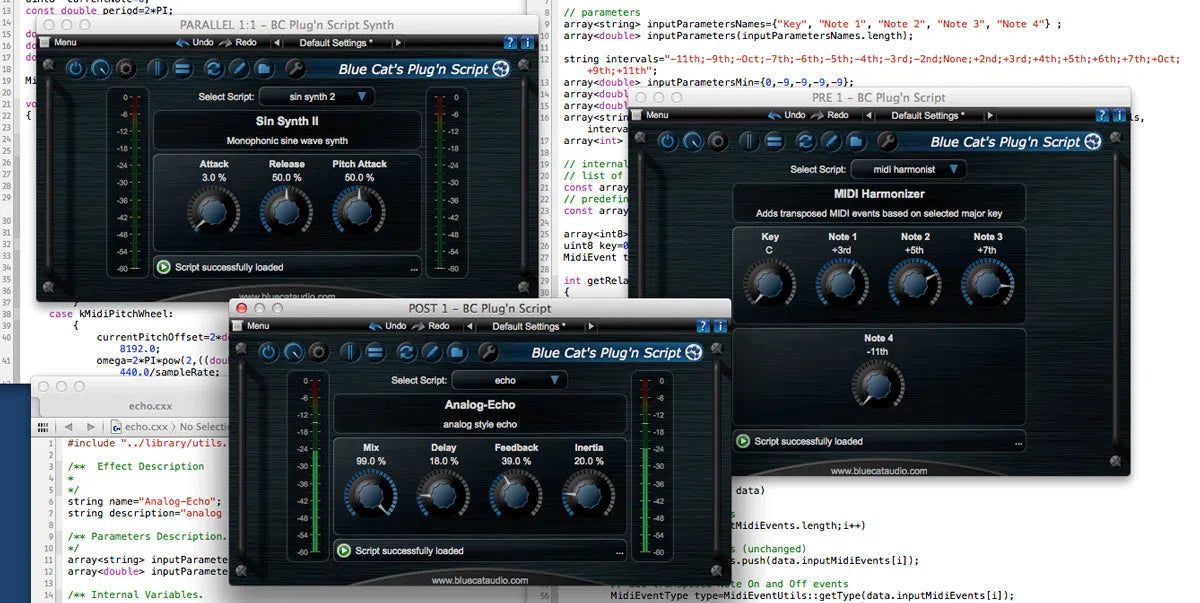Adjust the Mix knob on the Analog-Echo
This screenshot has height=603, width=1200.
370,493
